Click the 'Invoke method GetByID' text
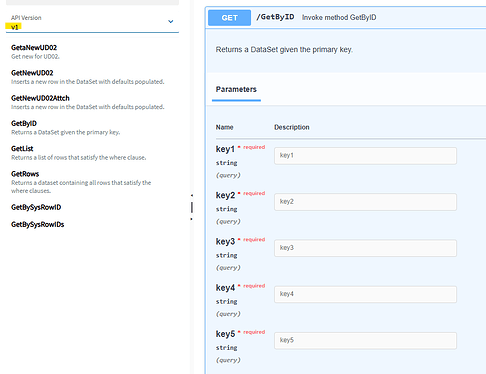This screenshot has height=374, width=486. coord(339,18)
